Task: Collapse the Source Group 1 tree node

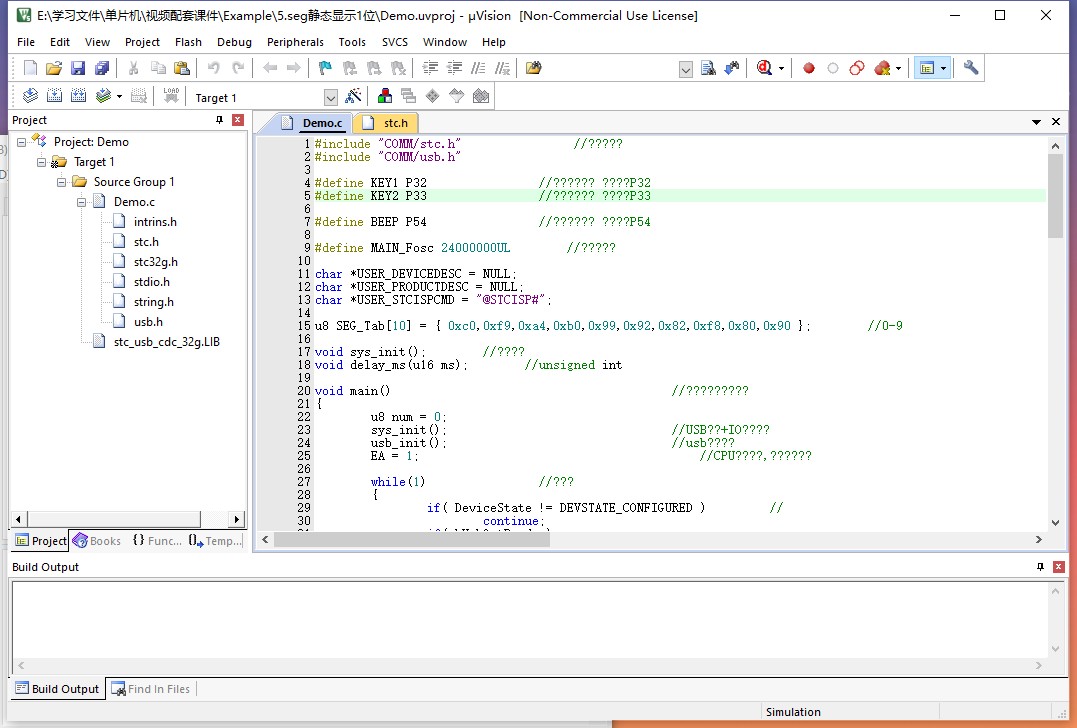Action: (61, 182)
